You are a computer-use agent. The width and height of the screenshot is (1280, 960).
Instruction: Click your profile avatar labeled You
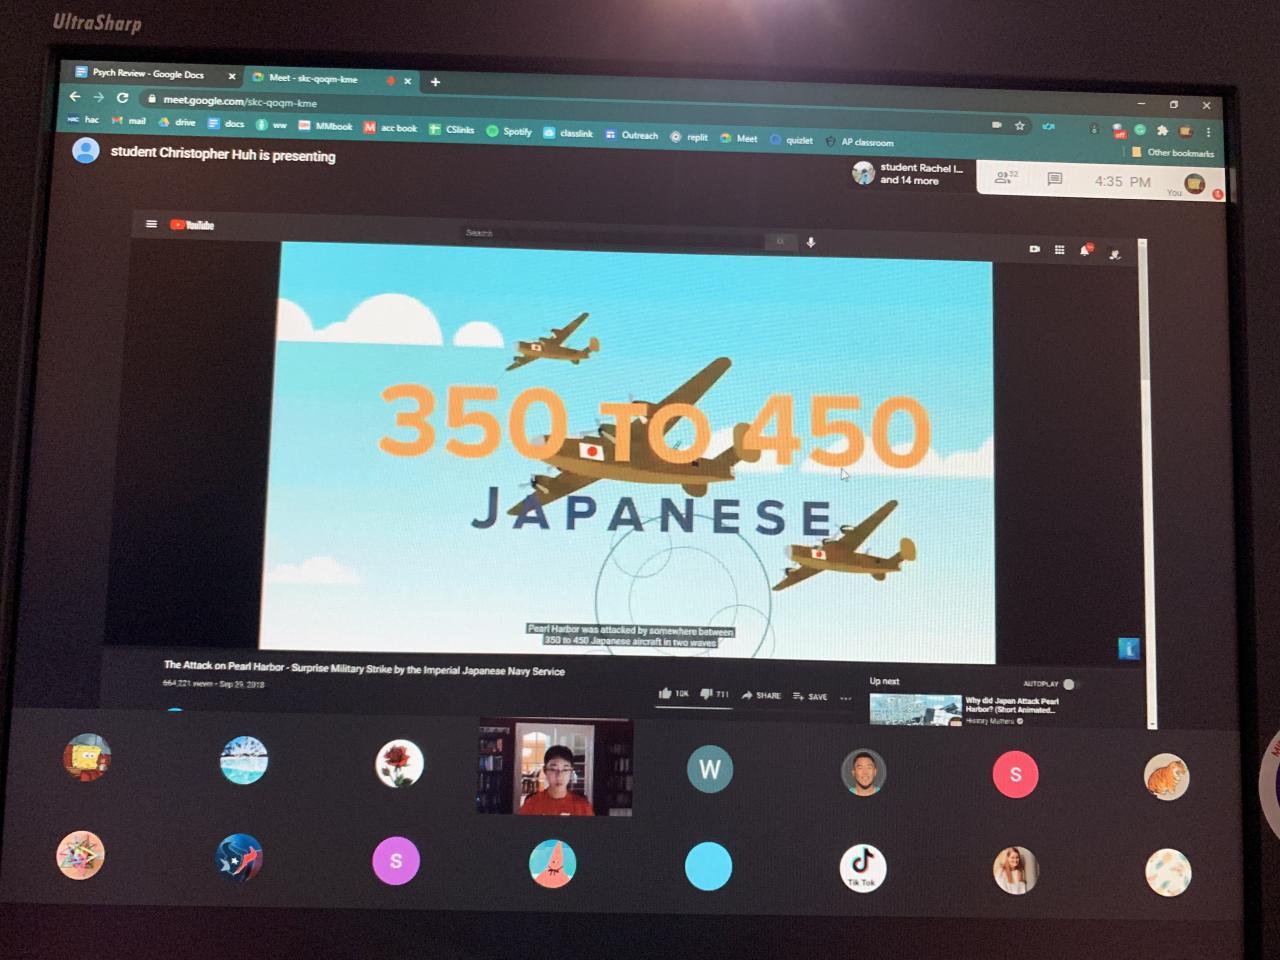pyautogui.click(x=1195, y=184)
